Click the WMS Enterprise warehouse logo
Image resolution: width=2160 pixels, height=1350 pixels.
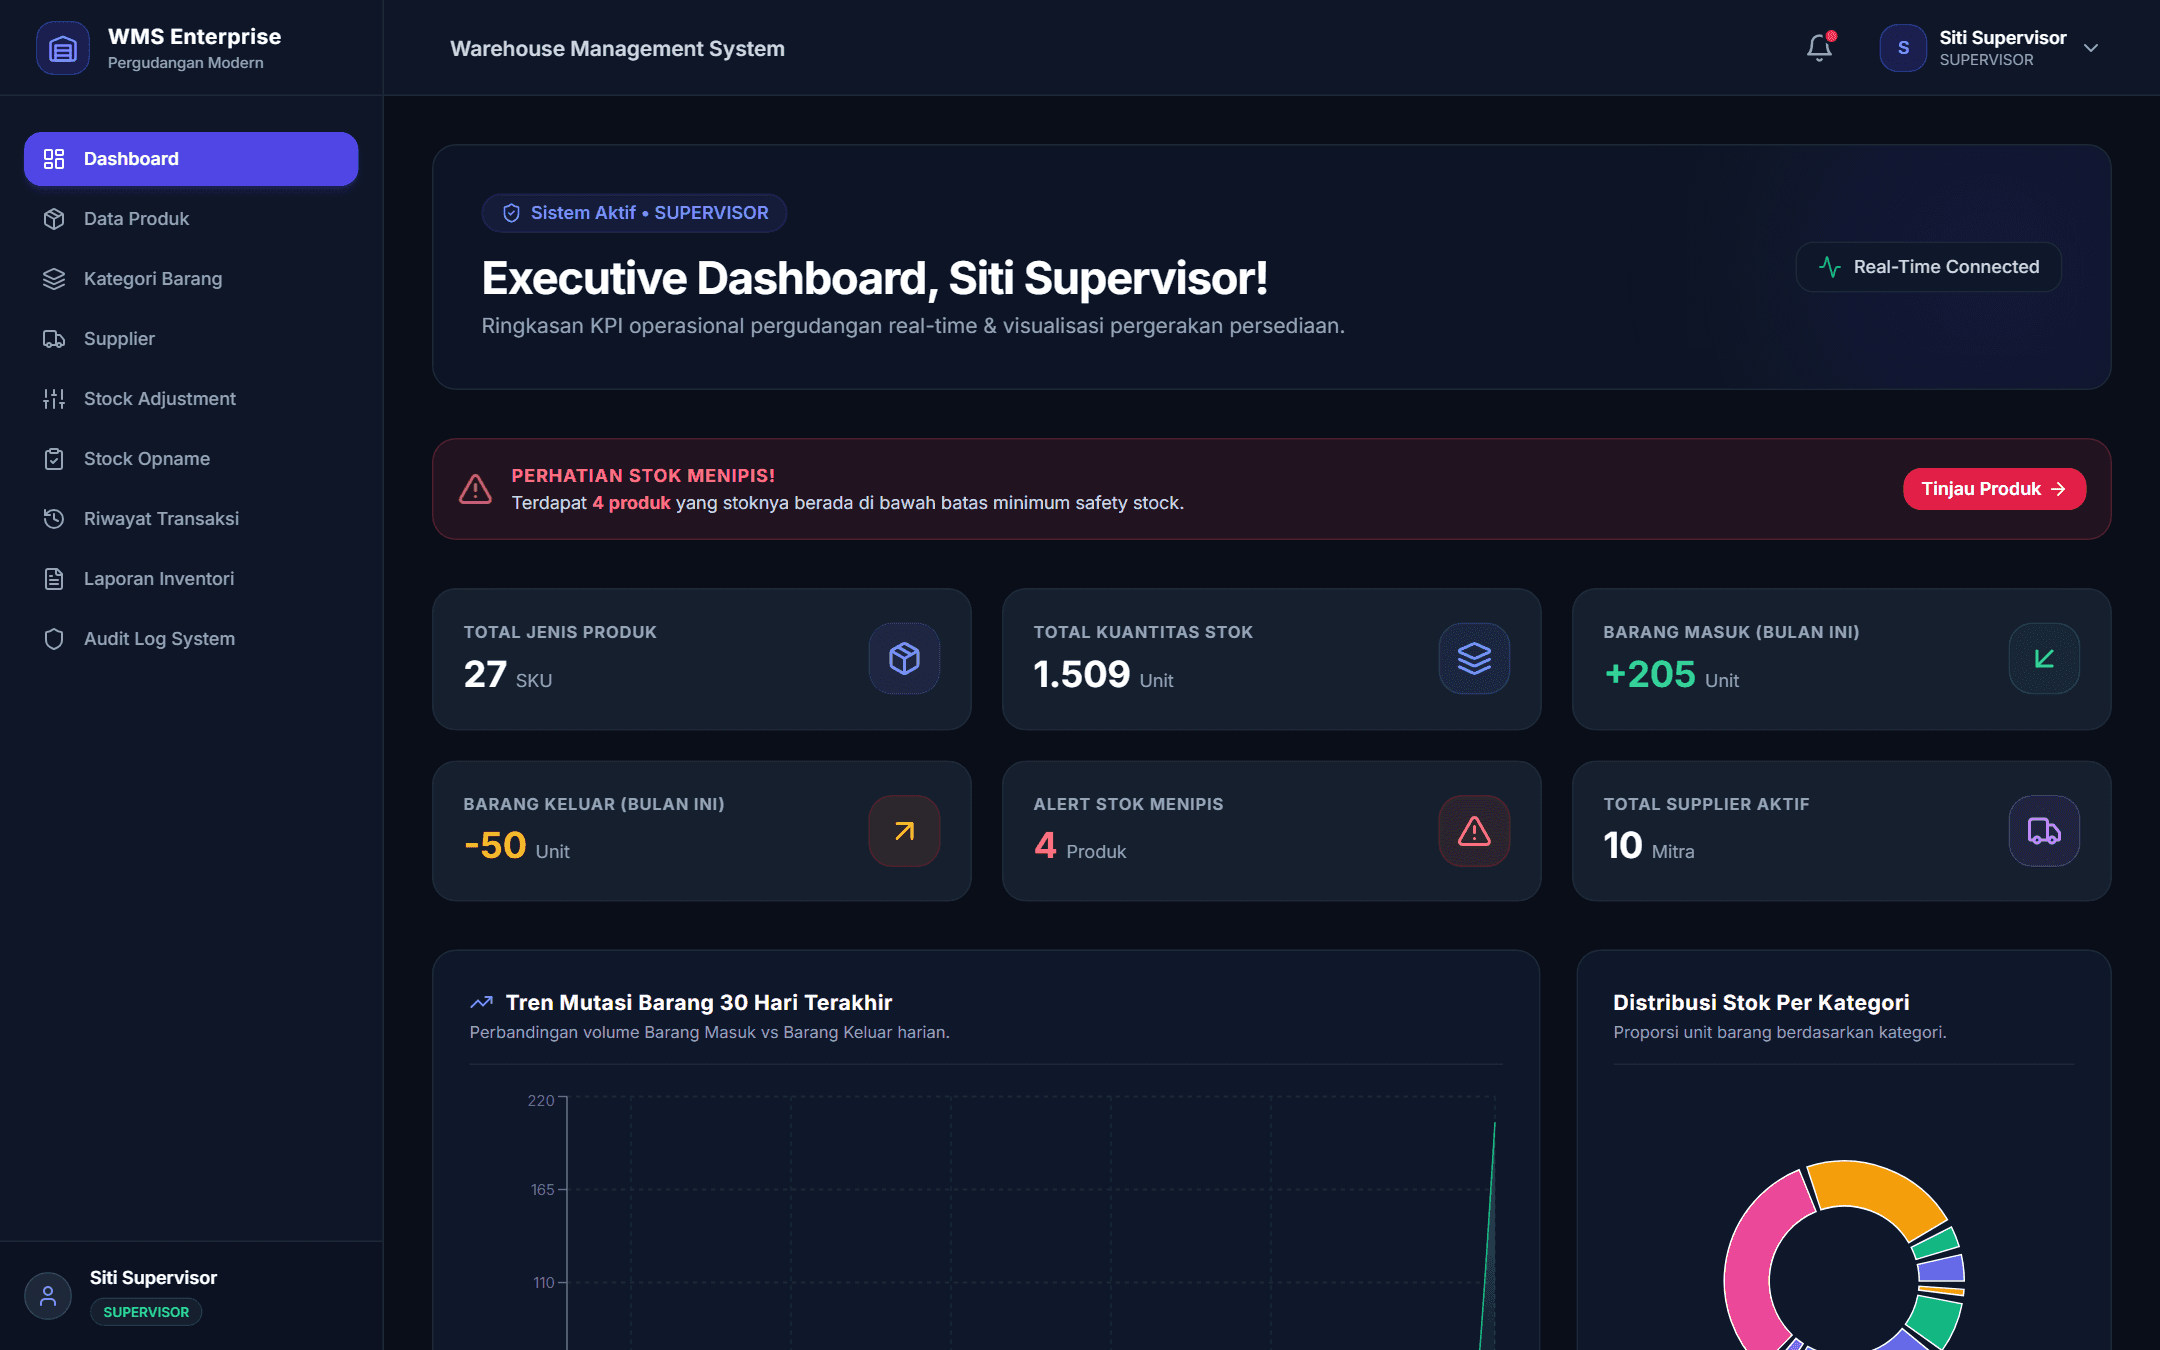62,48
